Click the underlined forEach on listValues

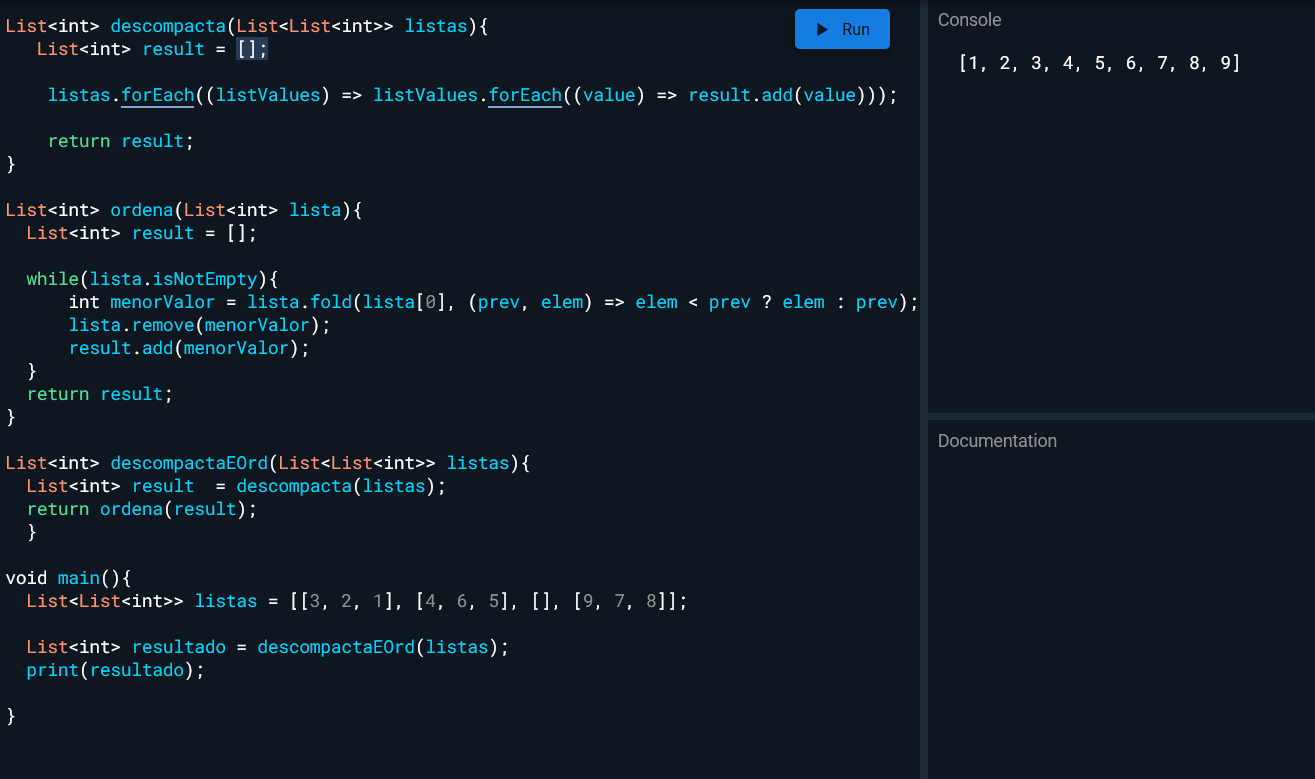click(x=524, y=95)
